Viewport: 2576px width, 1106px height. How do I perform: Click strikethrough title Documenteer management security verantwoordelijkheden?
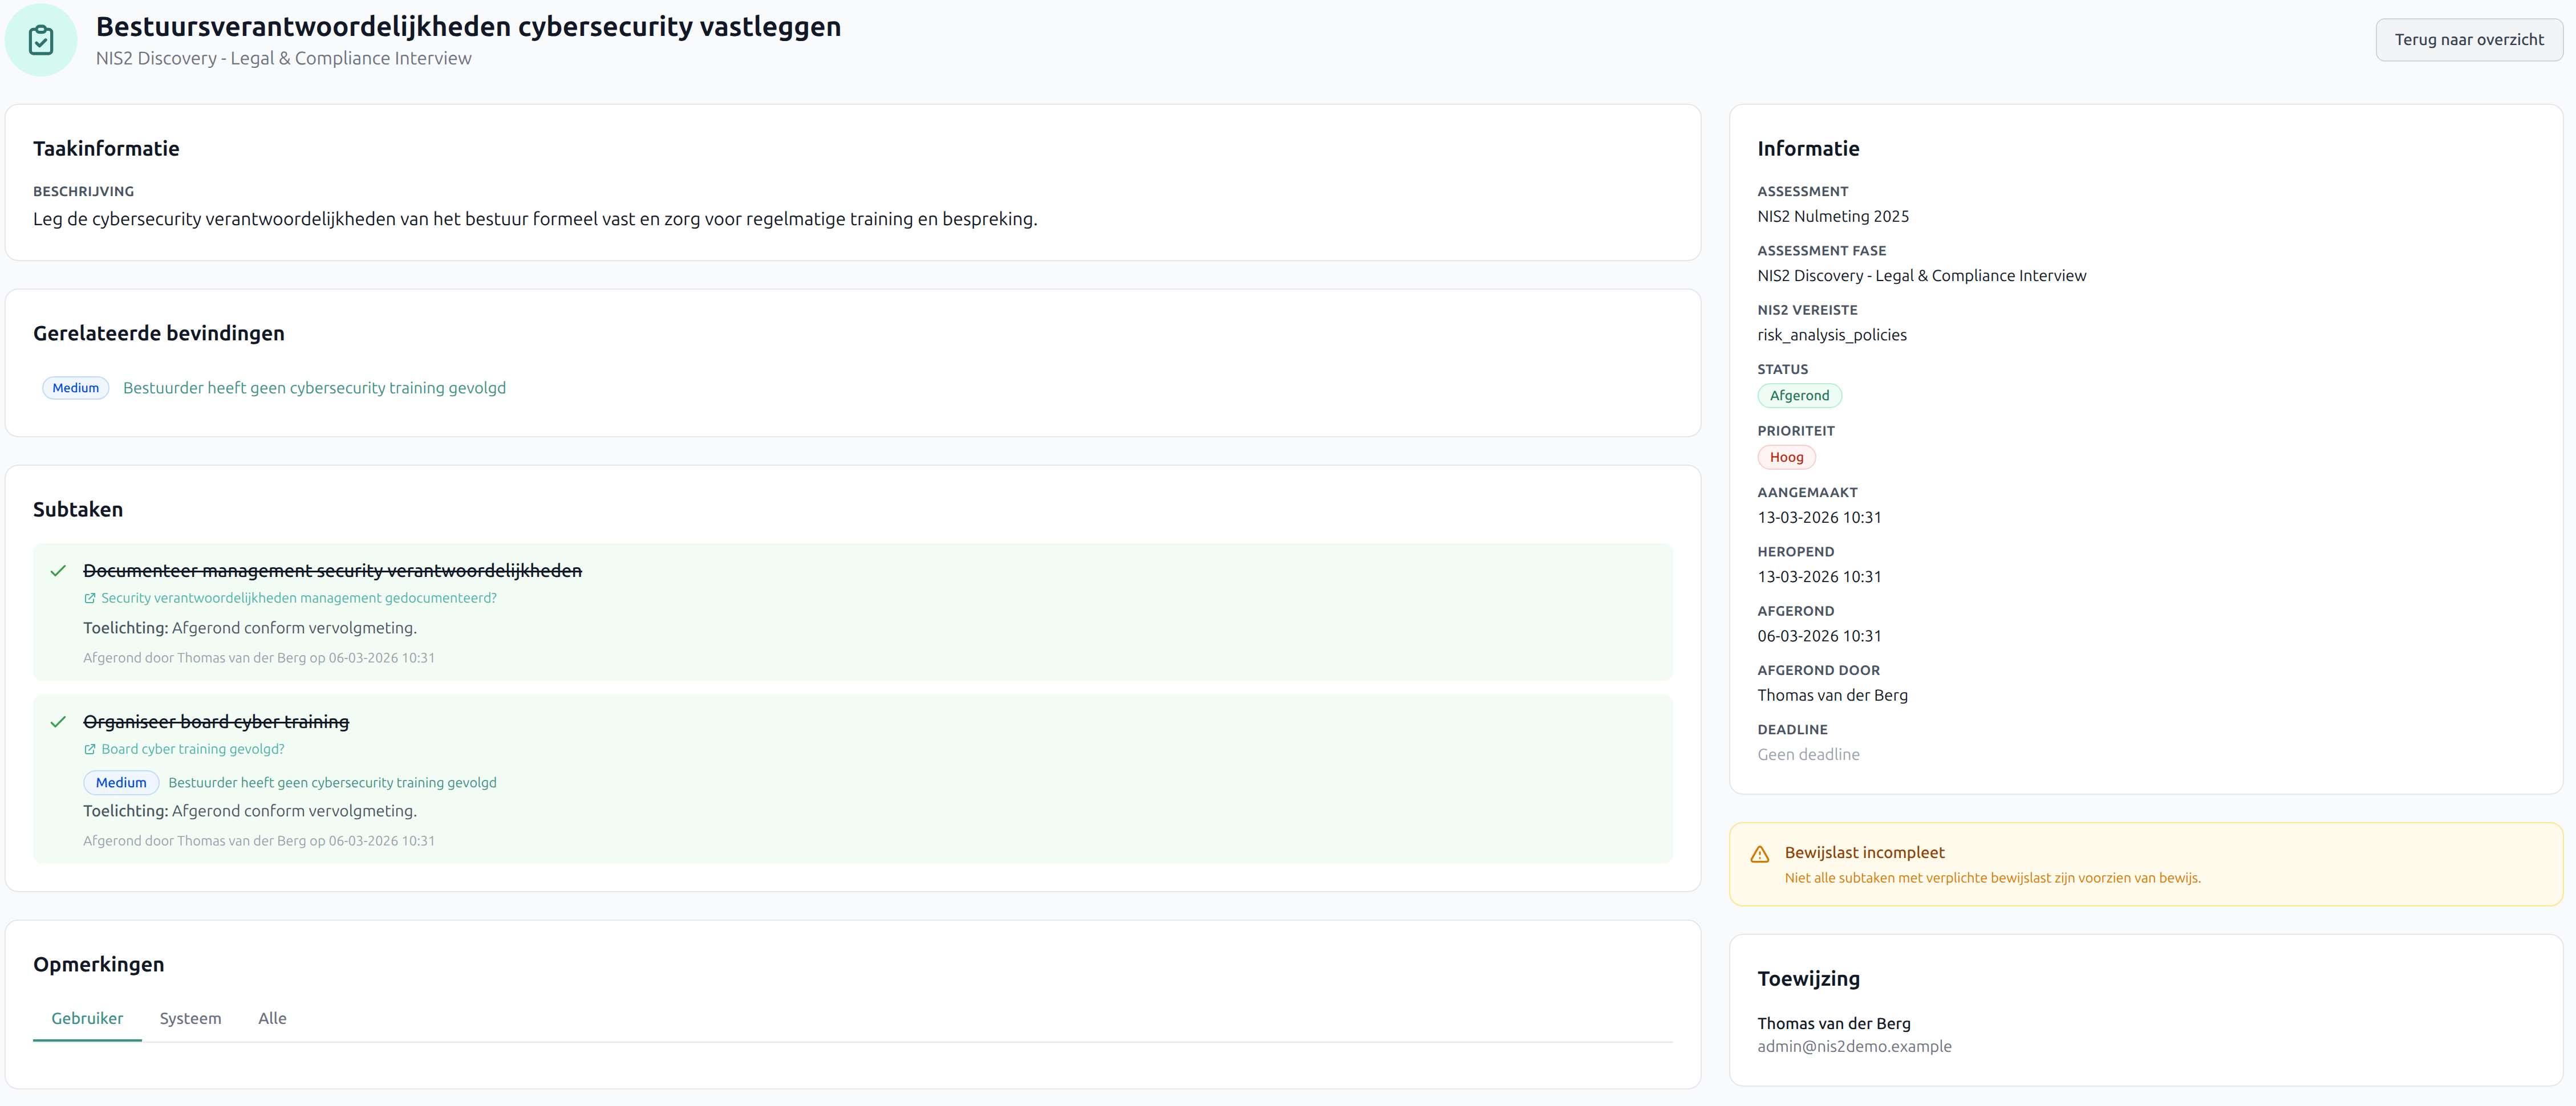(332, 571)
